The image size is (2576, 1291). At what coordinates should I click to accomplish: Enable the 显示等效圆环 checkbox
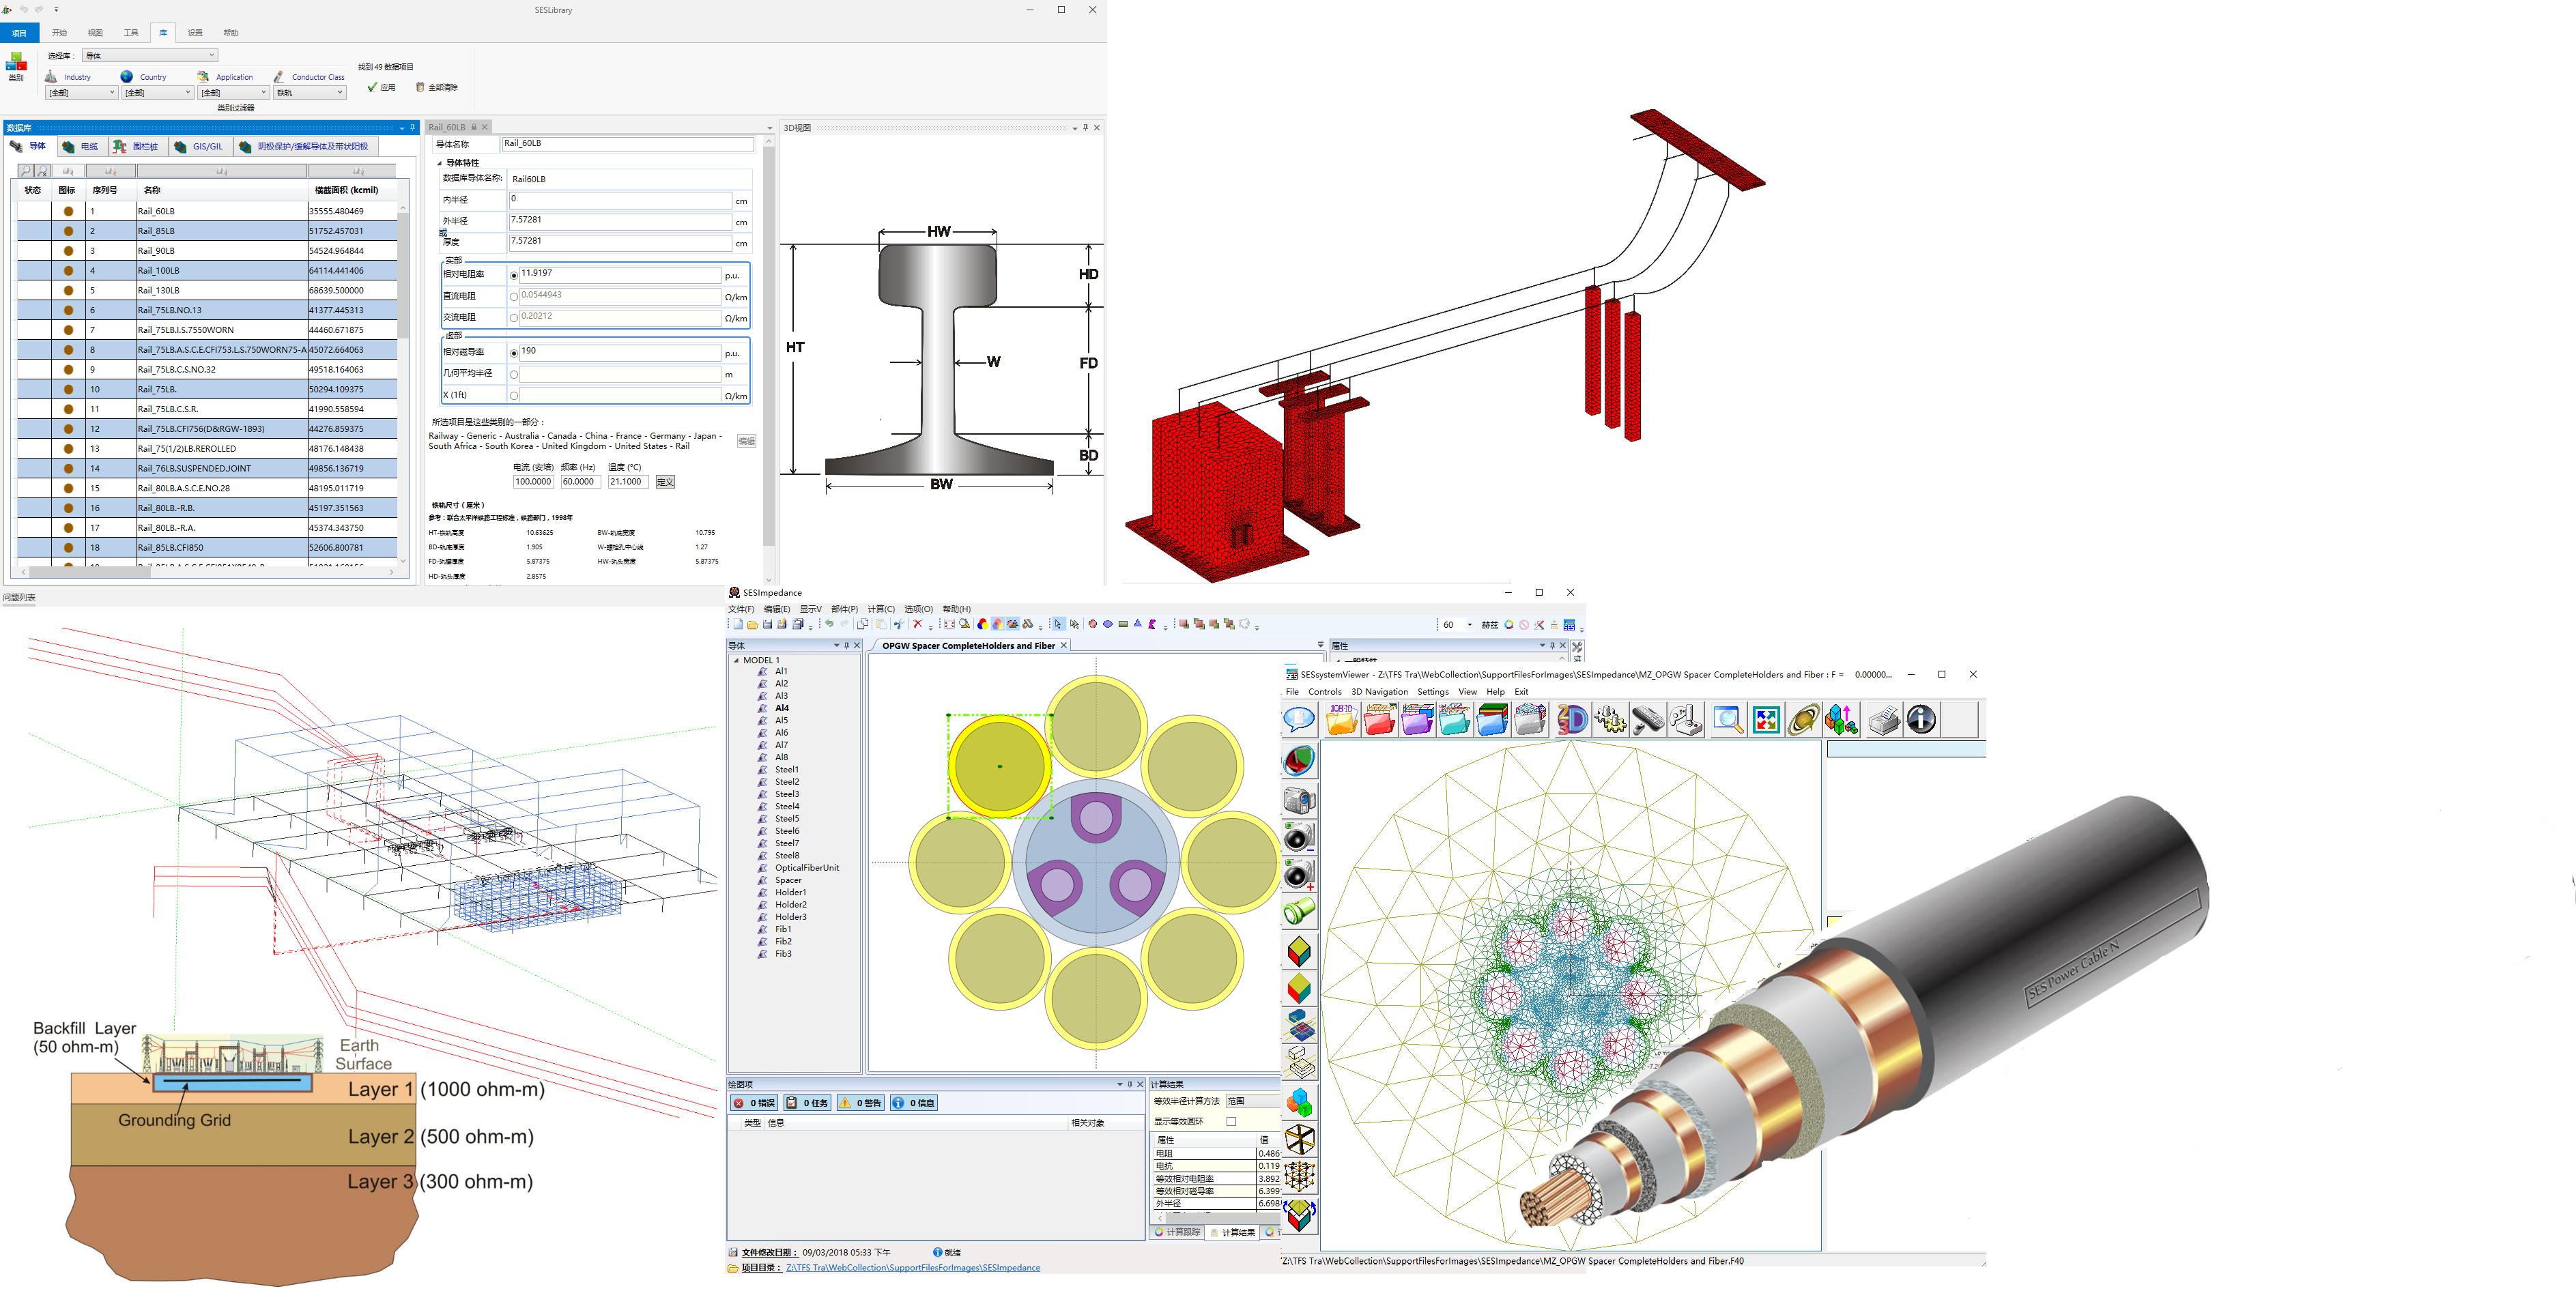click(1231, 1121)
